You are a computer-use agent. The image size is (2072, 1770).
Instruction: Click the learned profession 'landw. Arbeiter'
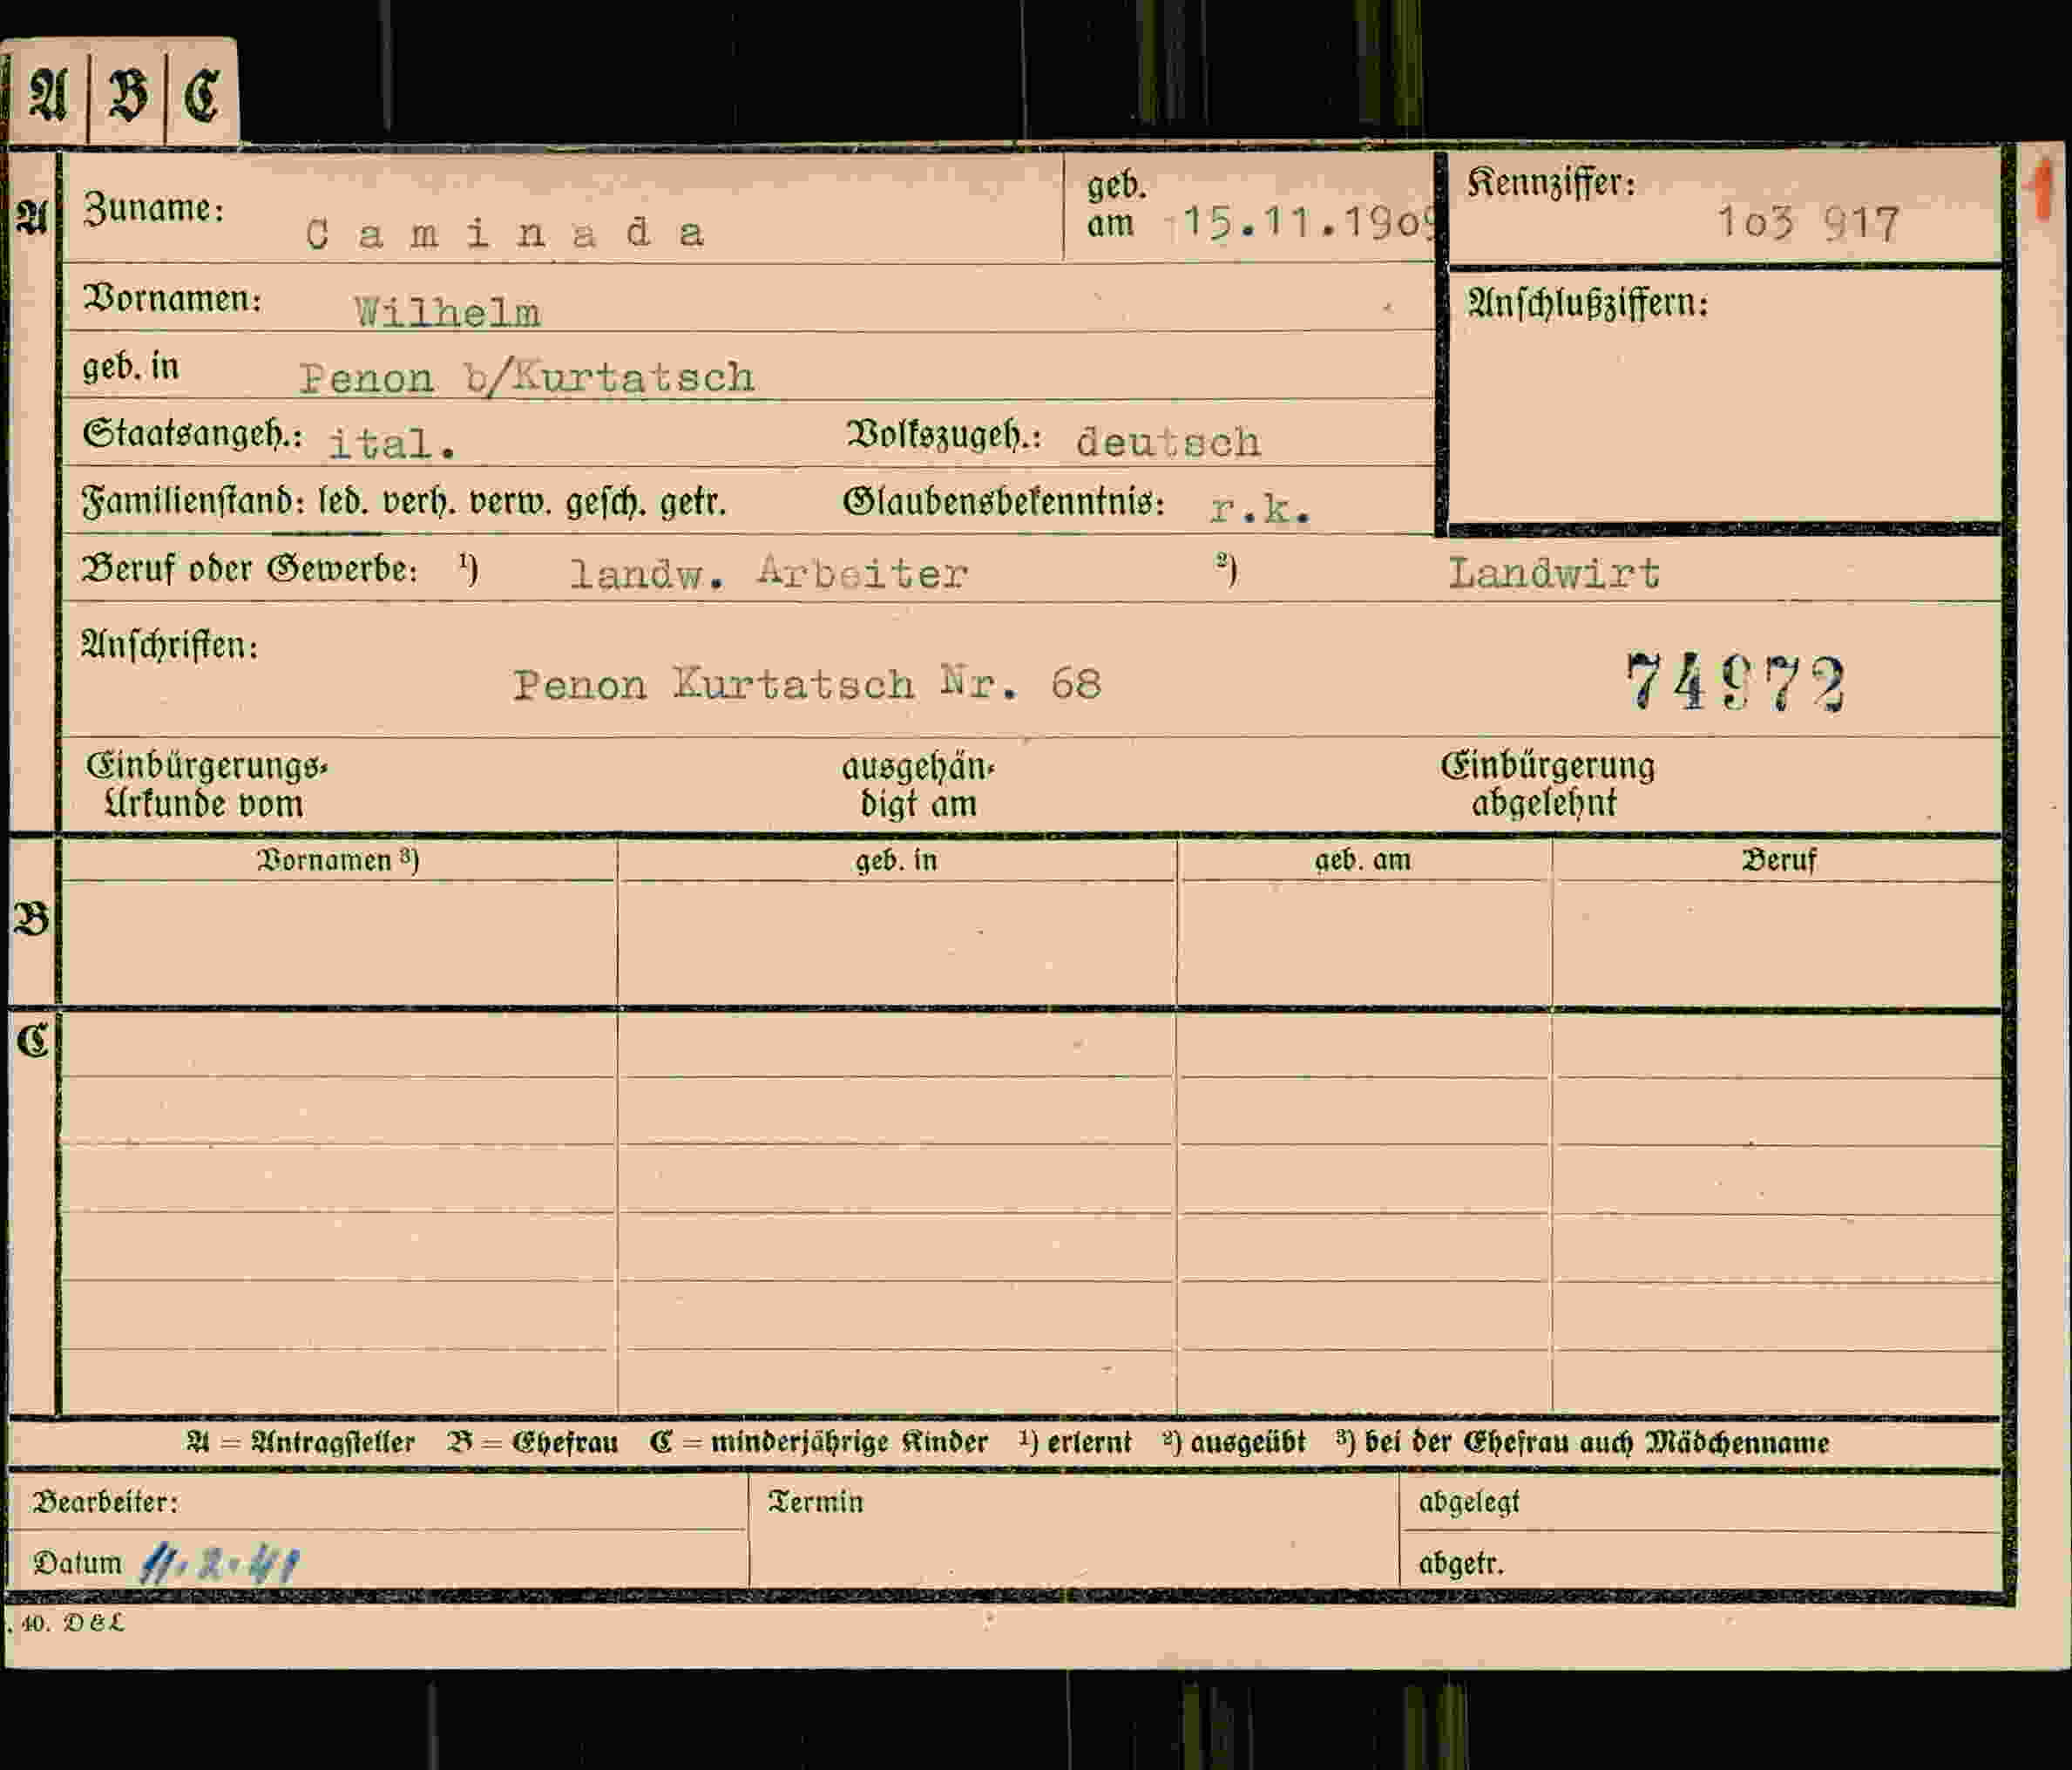click(768, 573)
